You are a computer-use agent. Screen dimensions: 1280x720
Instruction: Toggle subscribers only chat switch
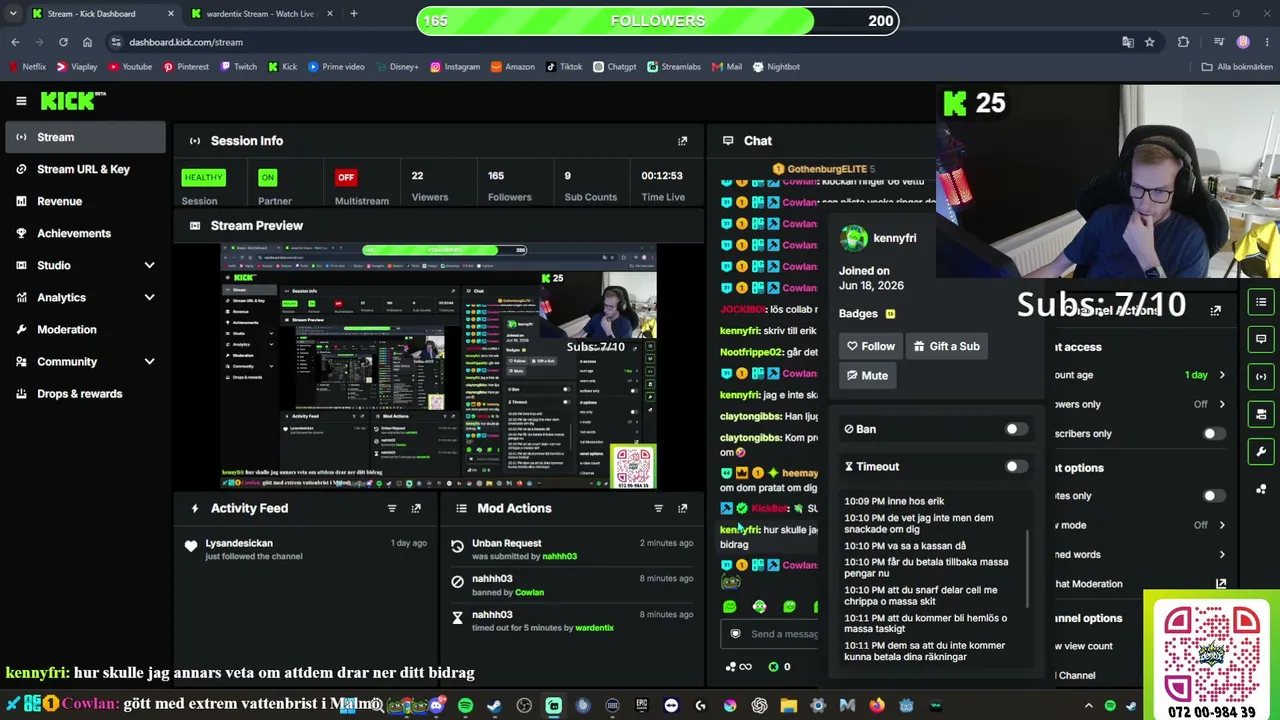click(1213, 434)
